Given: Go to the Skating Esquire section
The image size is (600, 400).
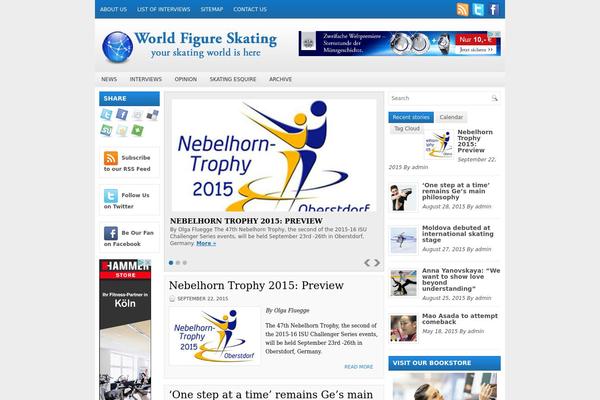Looking at the screenshot, I should (x=233, y=79).
